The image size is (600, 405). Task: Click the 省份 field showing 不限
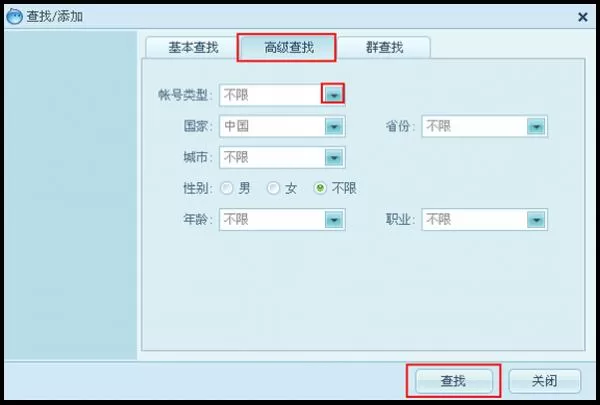point(484,126)
